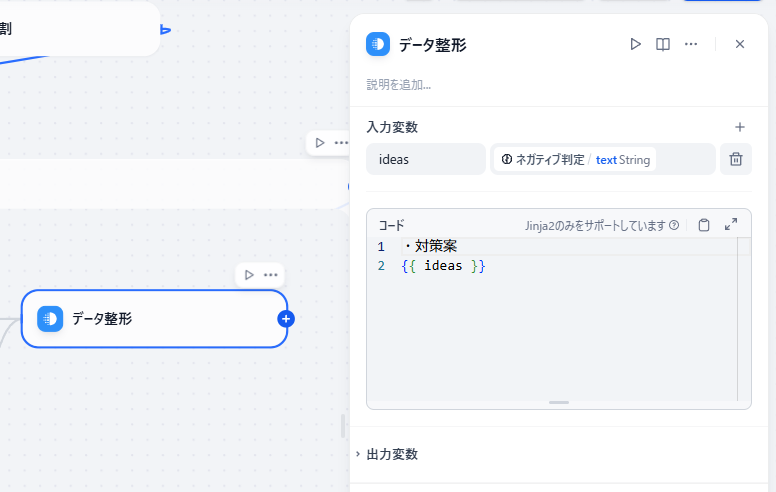Screen dimensions: 776x492
Task: Show the Jinja2 support help tooltip
Action: [674, 225]
